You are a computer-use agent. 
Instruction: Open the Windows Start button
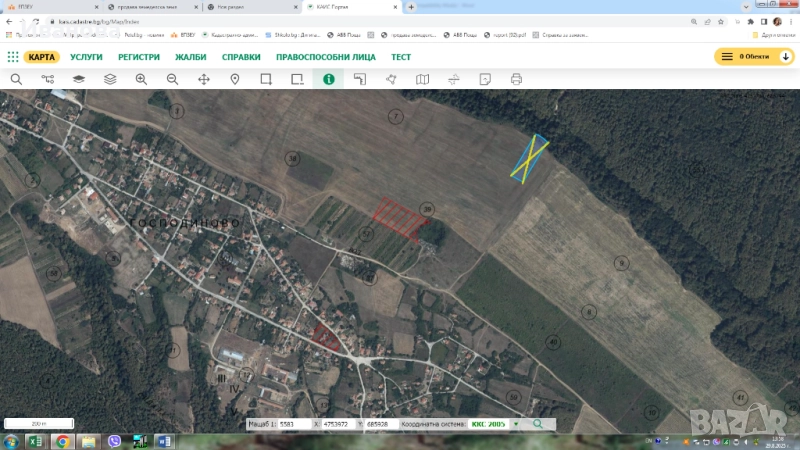(x=11, y=441)
